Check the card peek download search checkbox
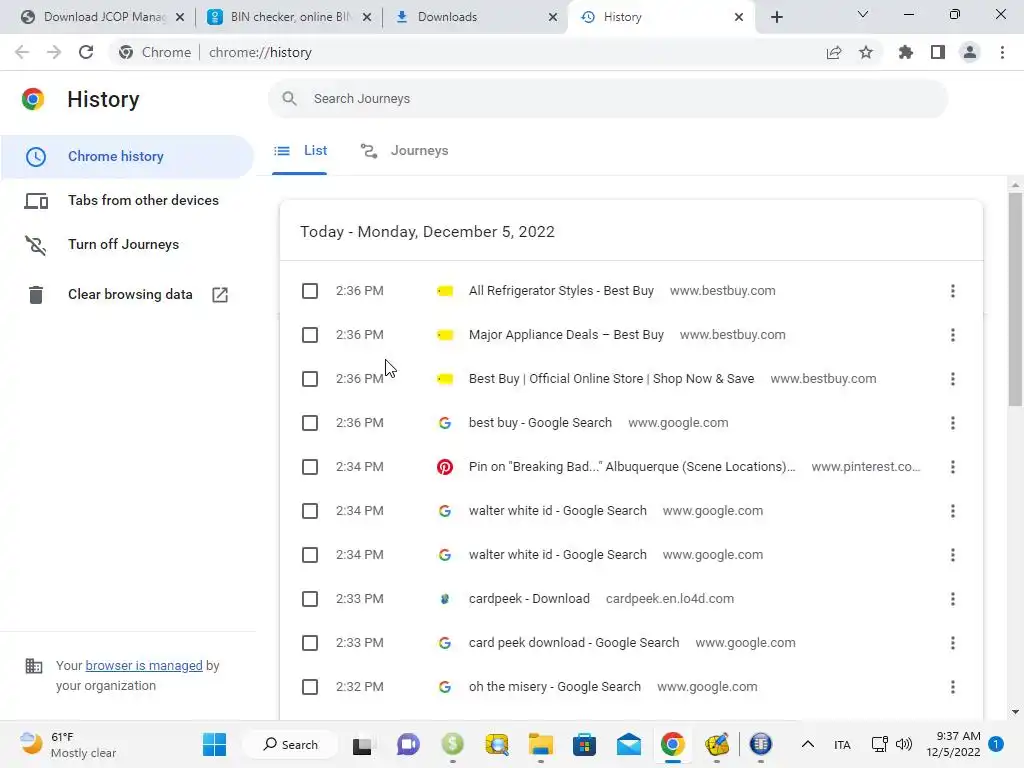Screen dimensions: 1024x768 [x=310, y=643]
